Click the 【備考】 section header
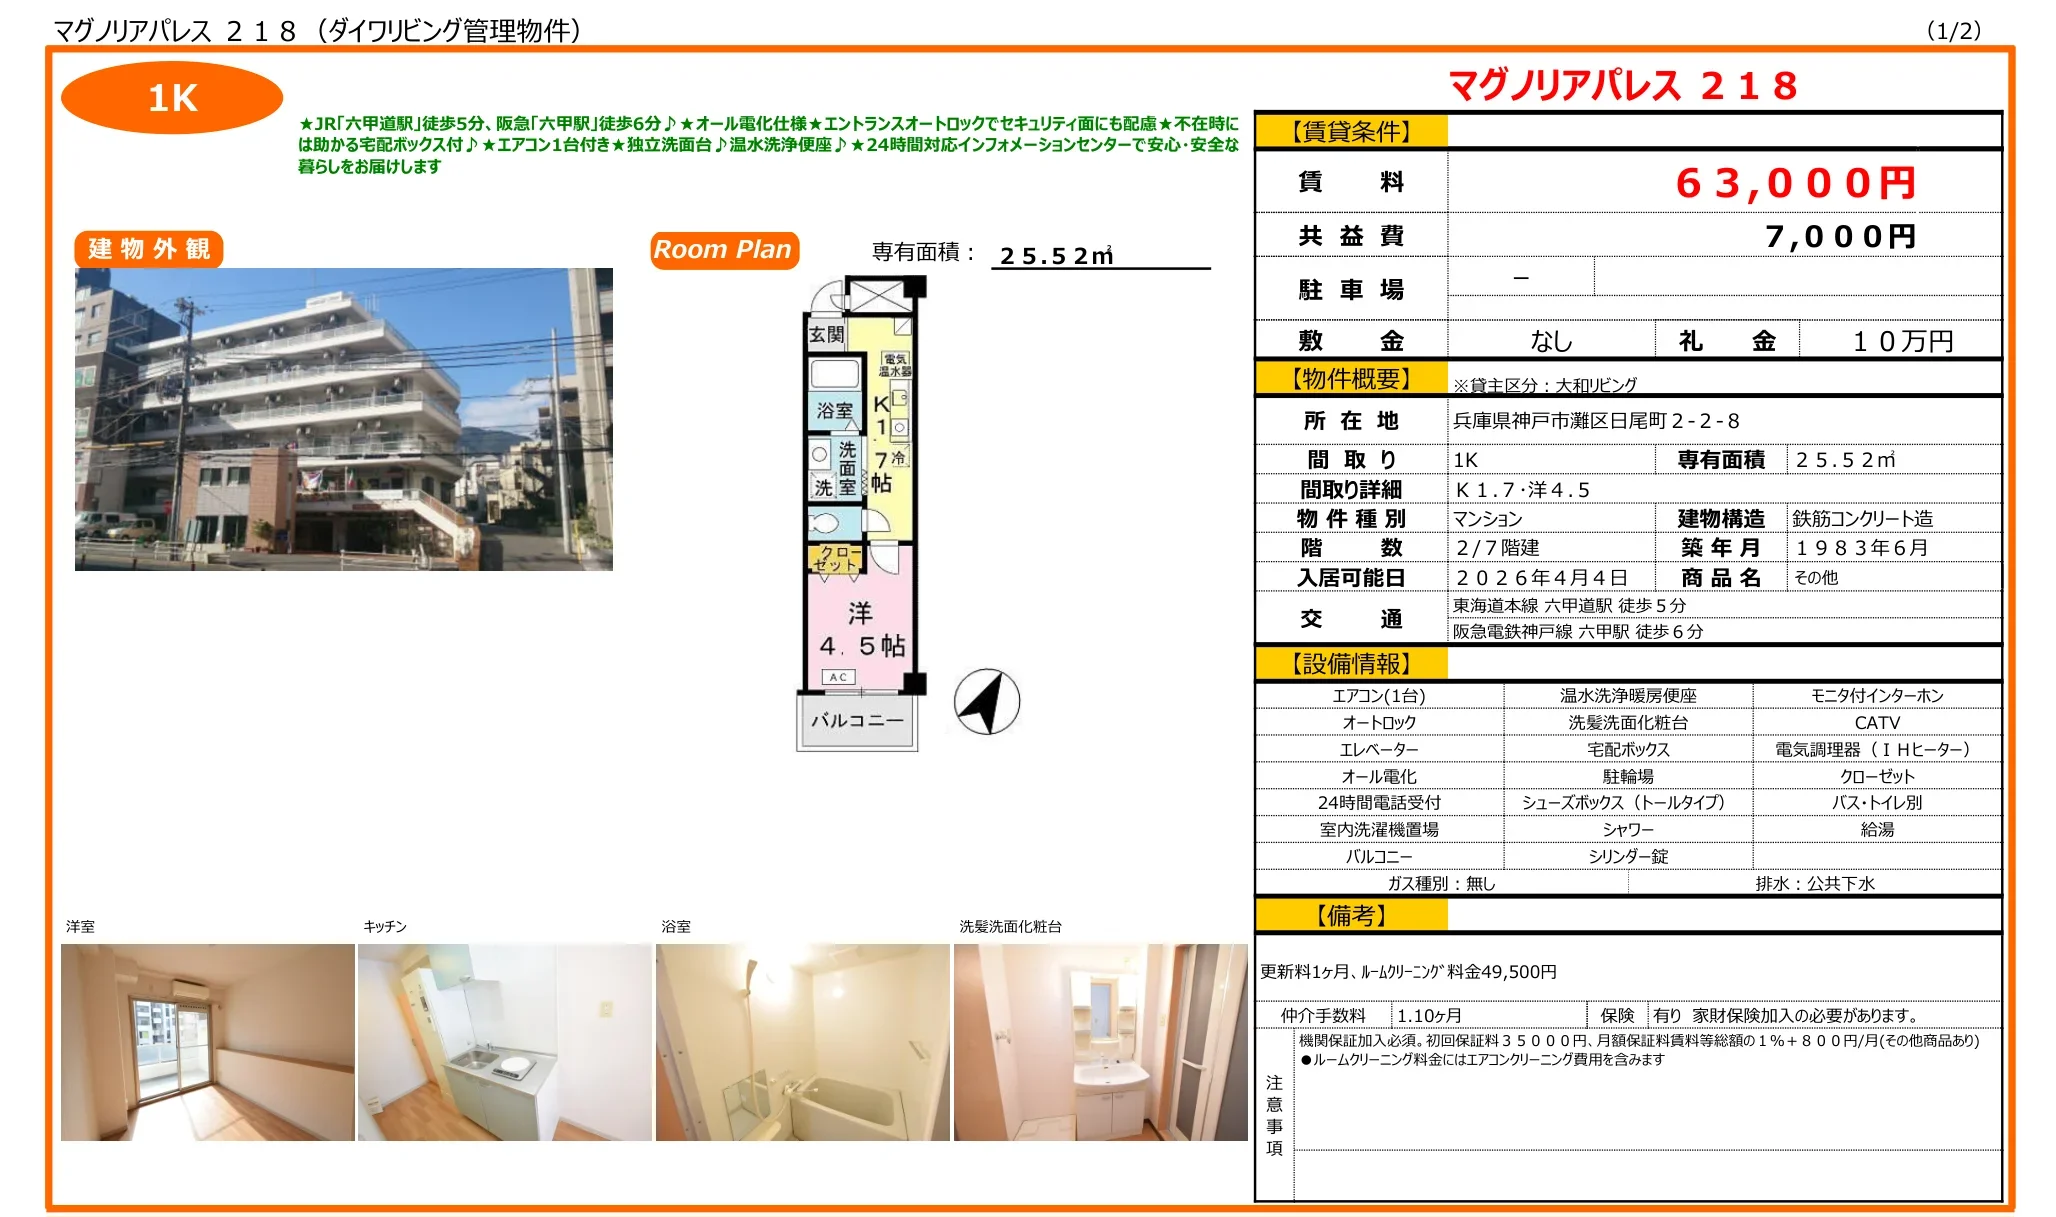Image resolution: width=2056 pixels, height=1217 pixels. [x=1350, y=915]
